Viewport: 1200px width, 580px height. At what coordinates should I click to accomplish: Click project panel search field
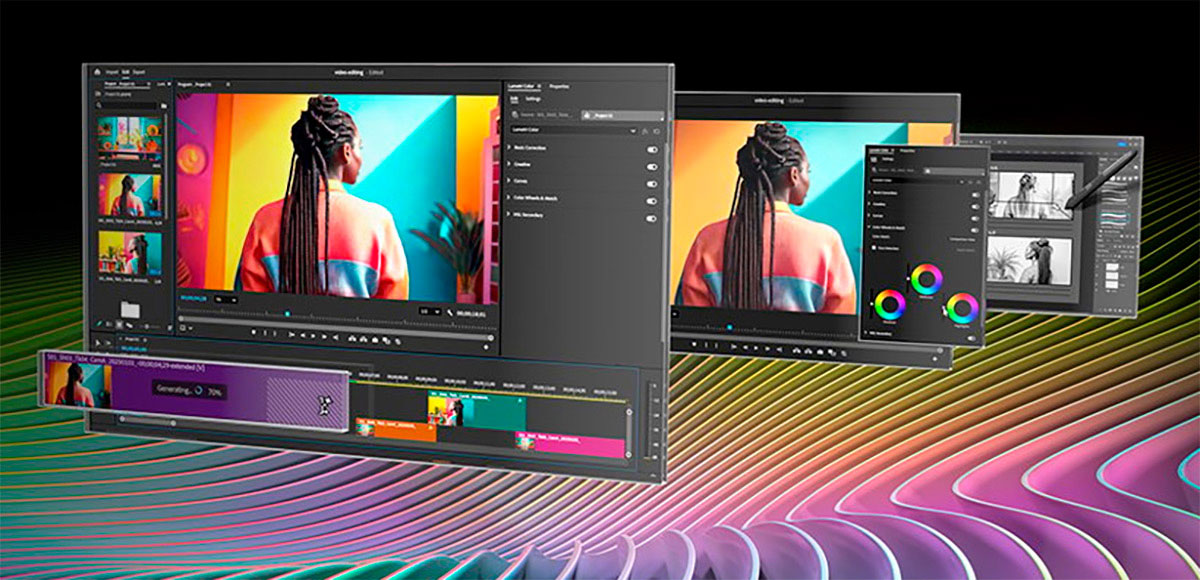coord(127,105)
